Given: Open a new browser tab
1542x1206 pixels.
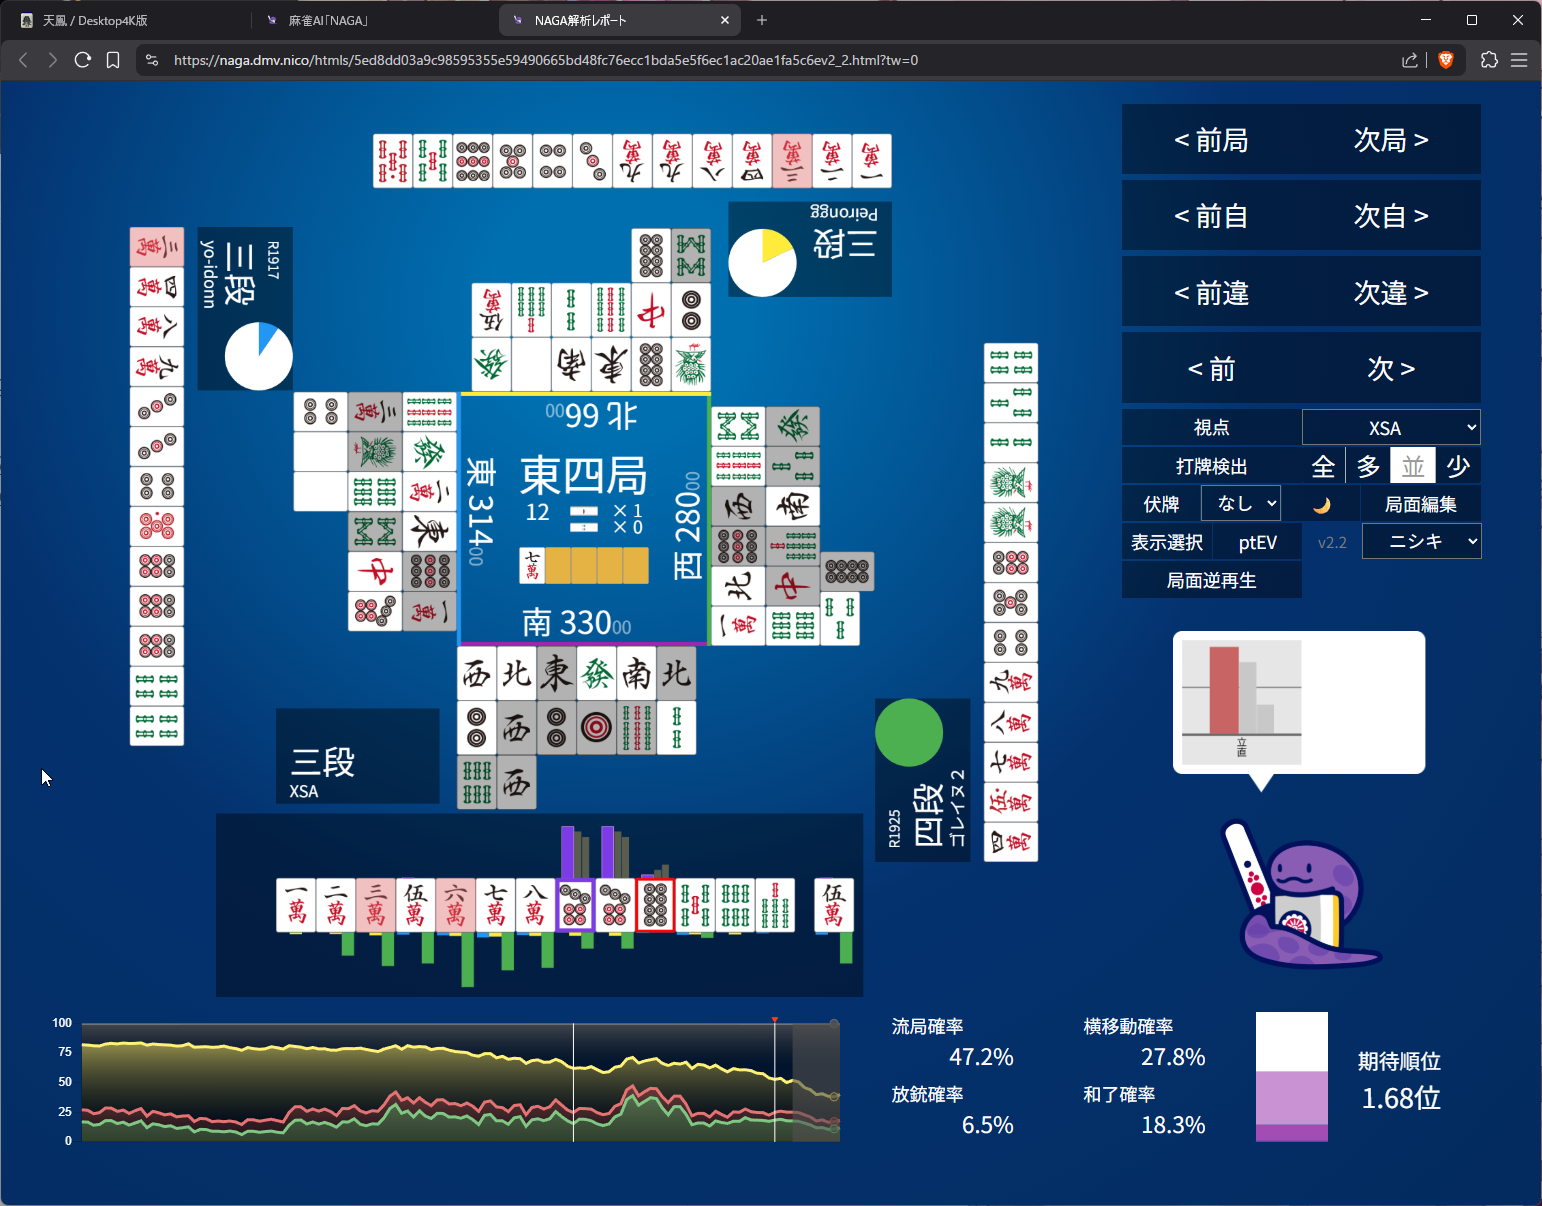Looking at the screenshot, I should pyautogui.click(x=762, y=20).
